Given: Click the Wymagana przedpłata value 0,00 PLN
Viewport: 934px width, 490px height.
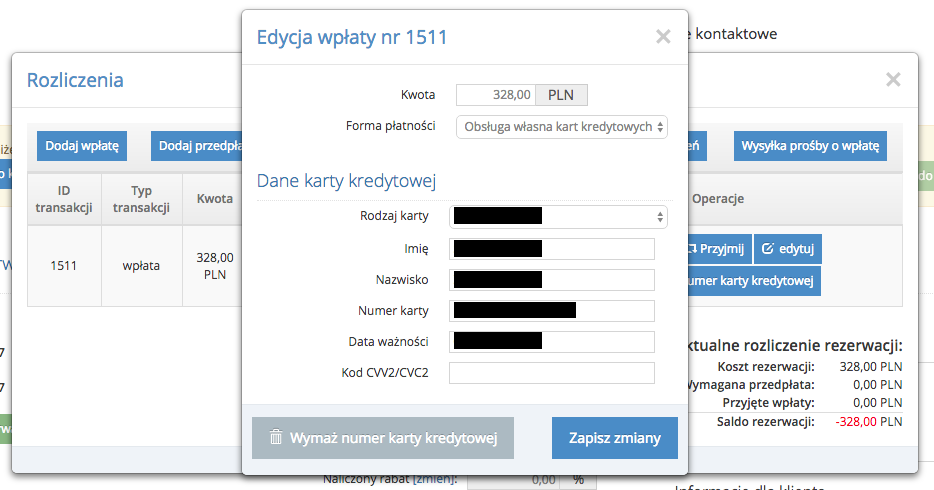Looking at the screenshot, I should tap(877, 385).
